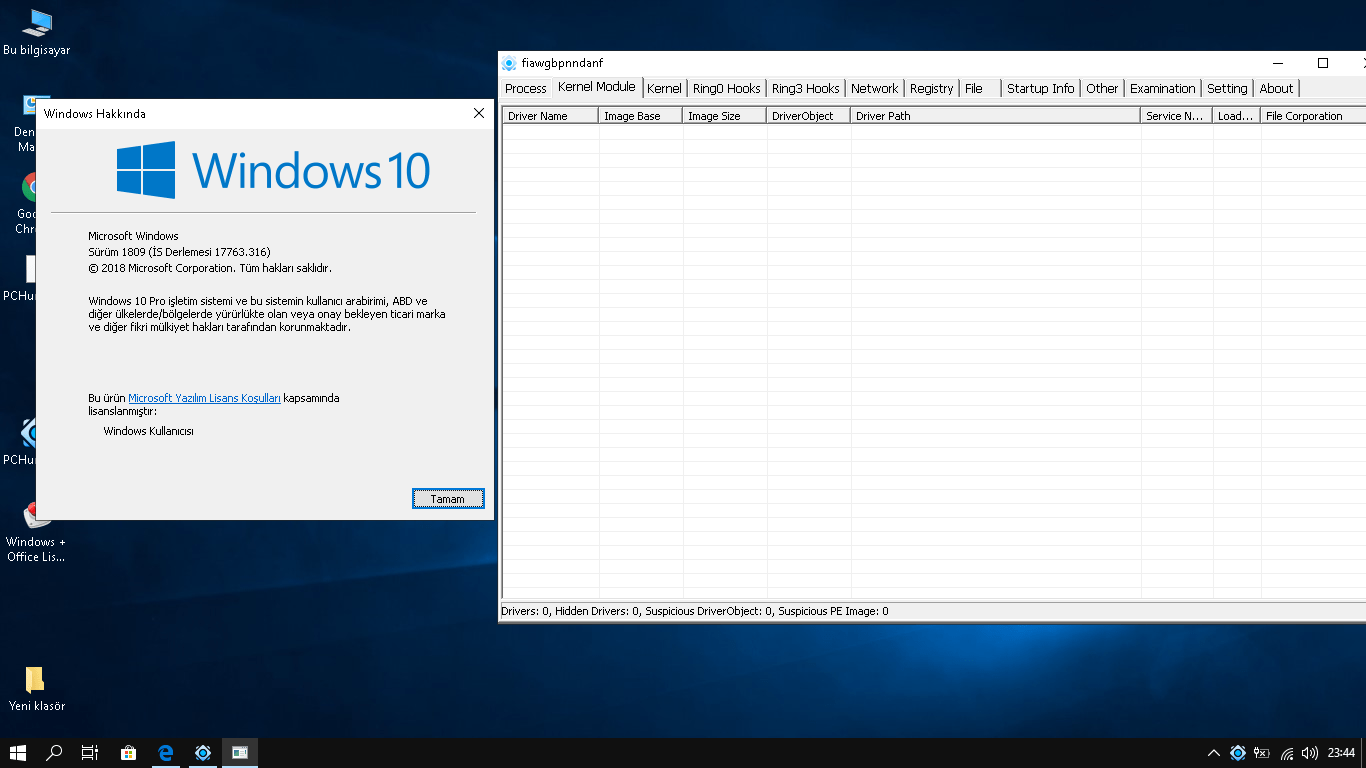Viewport: 1366px width, 768px height.
Task: Go to the Setting tab
Action: pos(1228,88)
